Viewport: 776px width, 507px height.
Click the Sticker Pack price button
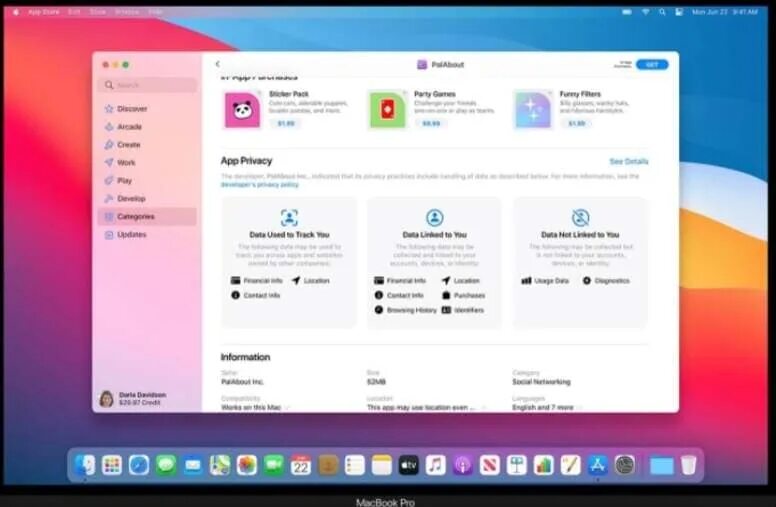[x=286, y=123]
